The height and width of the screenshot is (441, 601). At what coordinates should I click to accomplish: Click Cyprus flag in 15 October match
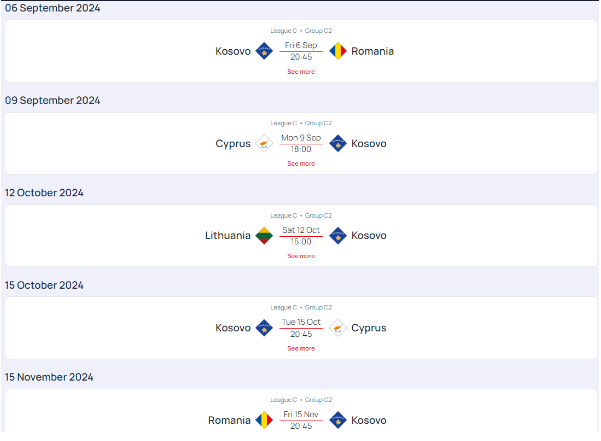coord(338,328)
